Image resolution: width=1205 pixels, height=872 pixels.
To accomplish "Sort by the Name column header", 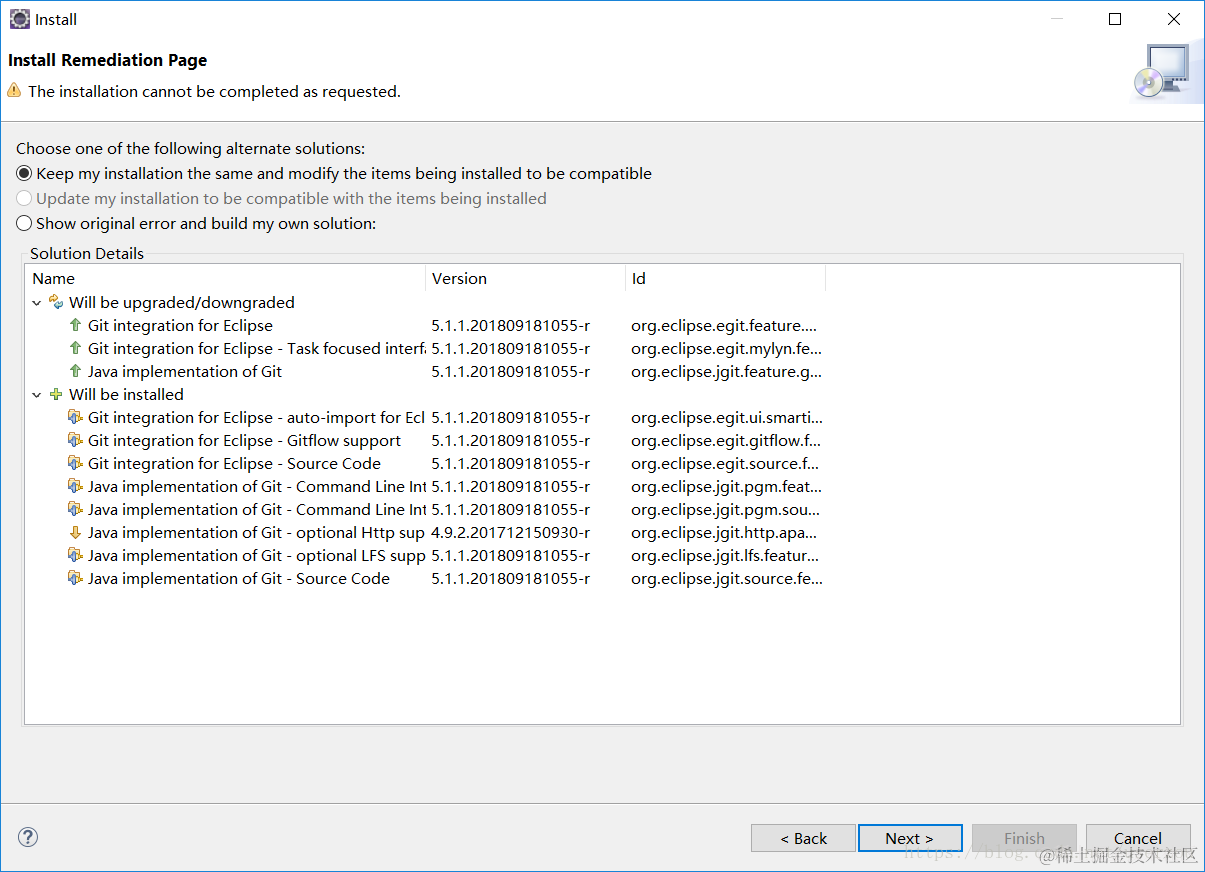I will coord(225,278).
